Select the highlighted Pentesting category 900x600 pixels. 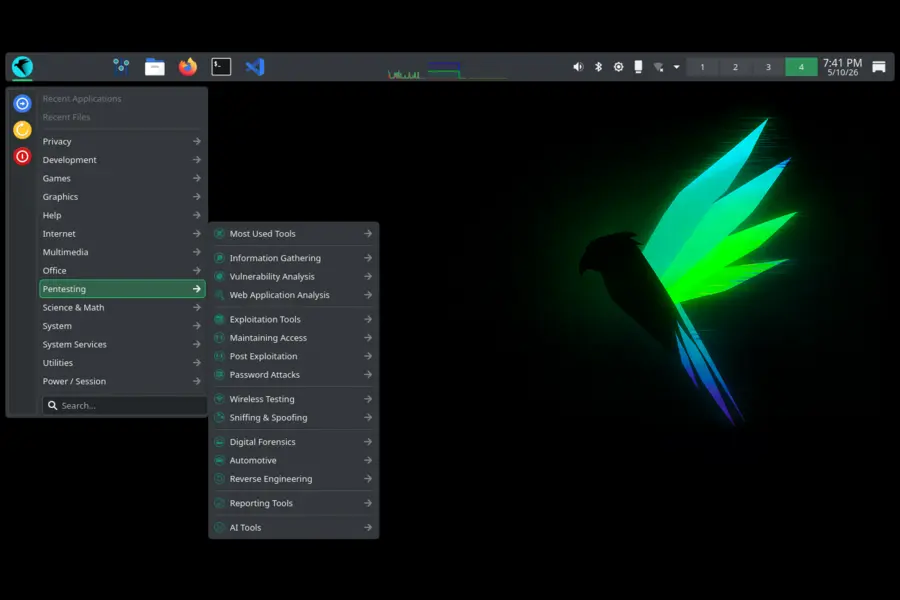tap(122, 289)
